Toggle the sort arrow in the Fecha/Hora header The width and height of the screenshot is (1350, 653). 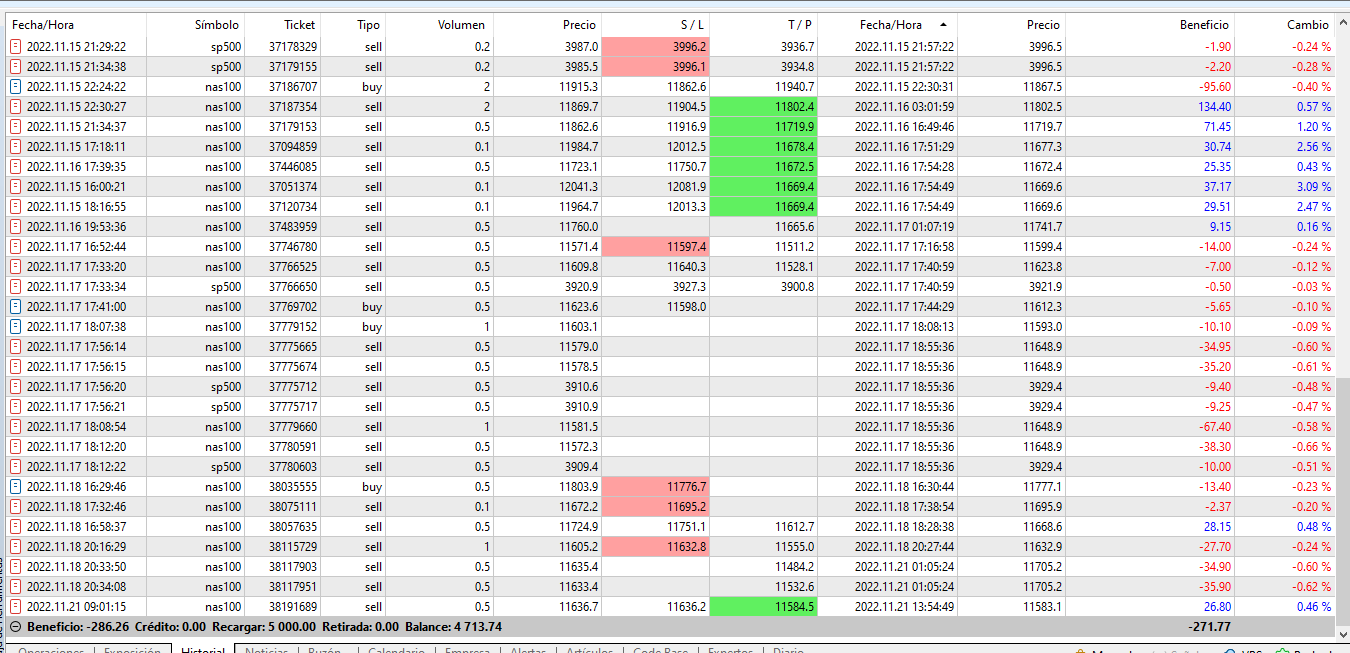(x=943, y=24)
